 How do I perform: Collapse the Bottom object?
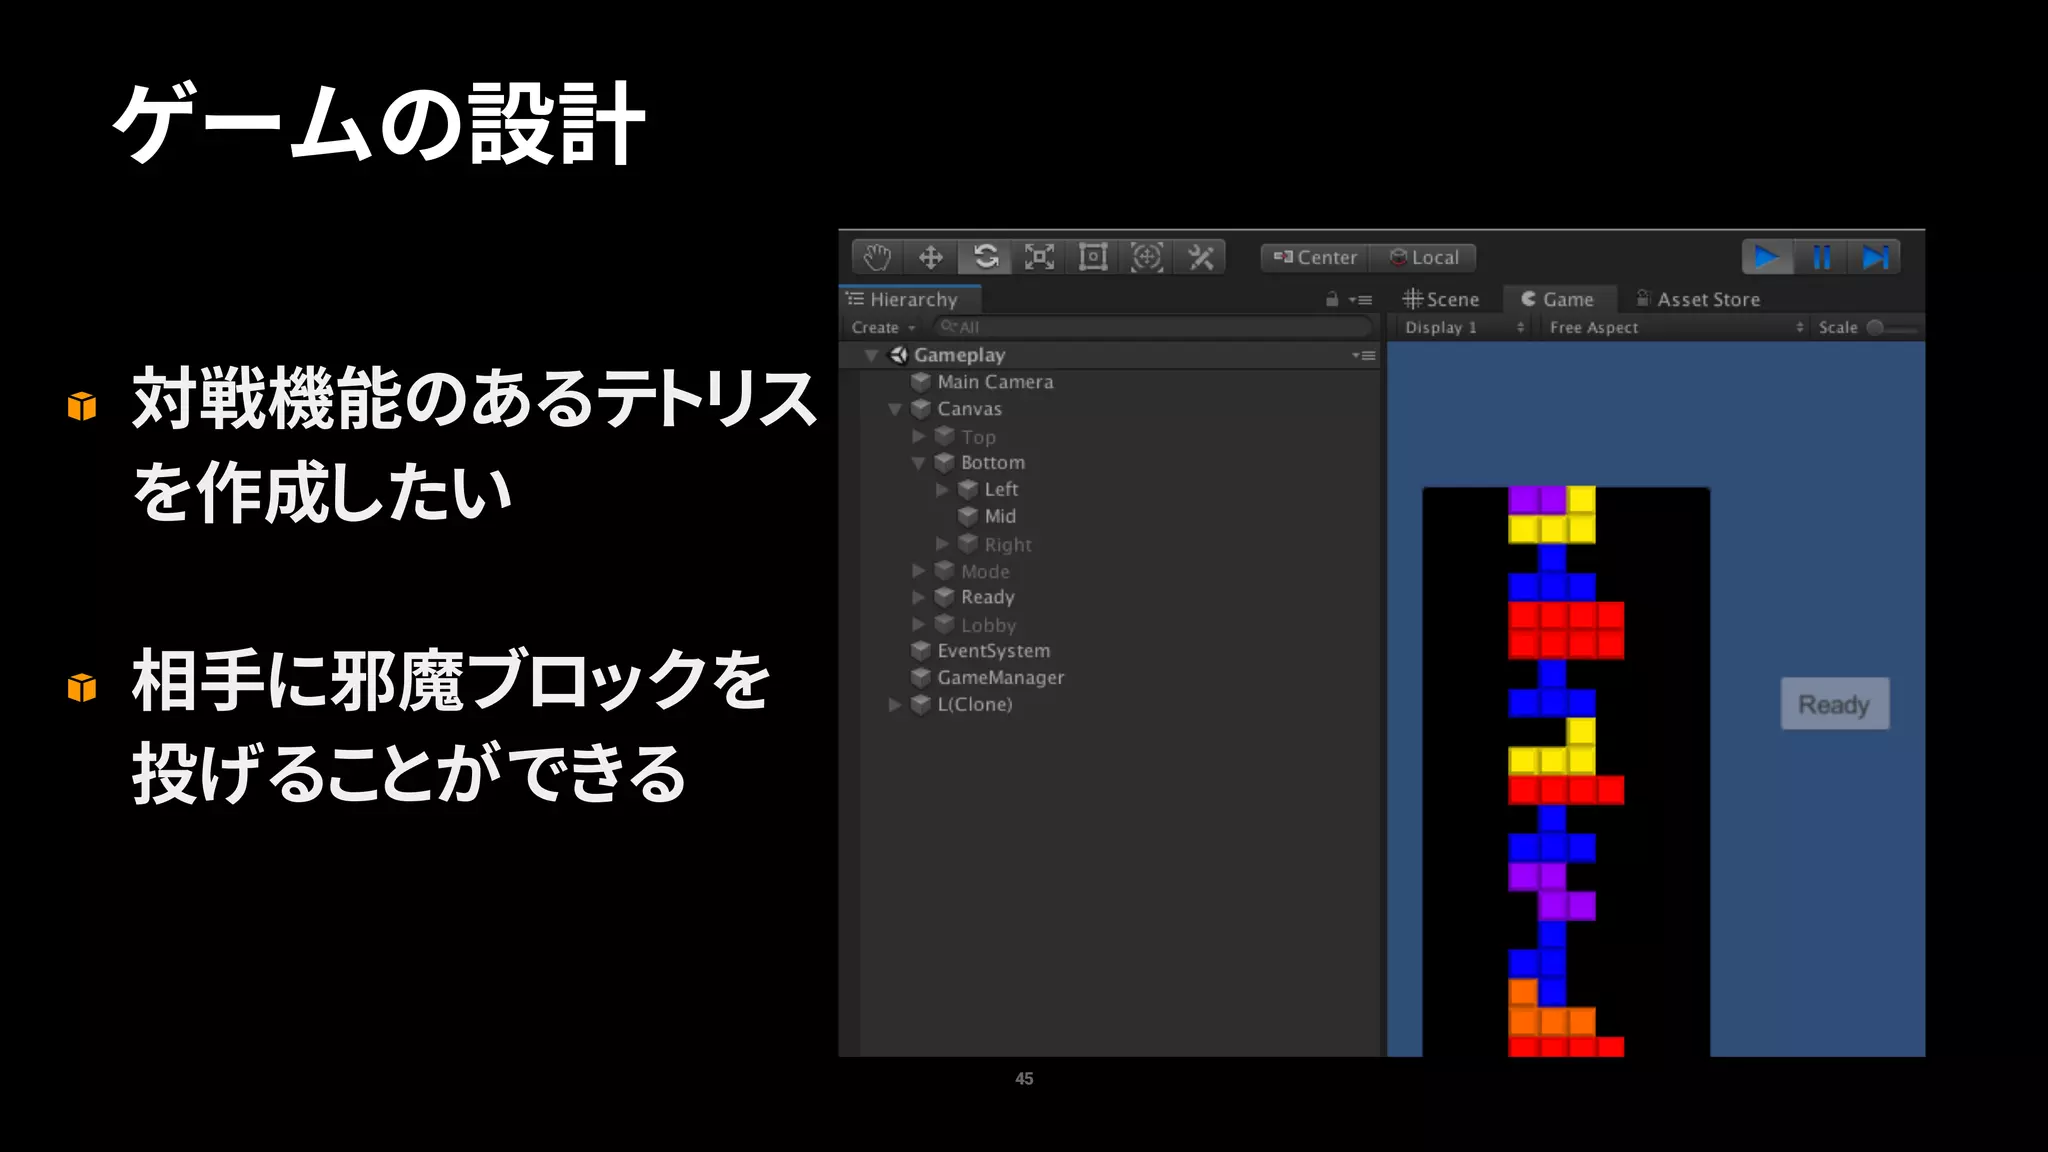pyautogui.click(x=918, y=463)
